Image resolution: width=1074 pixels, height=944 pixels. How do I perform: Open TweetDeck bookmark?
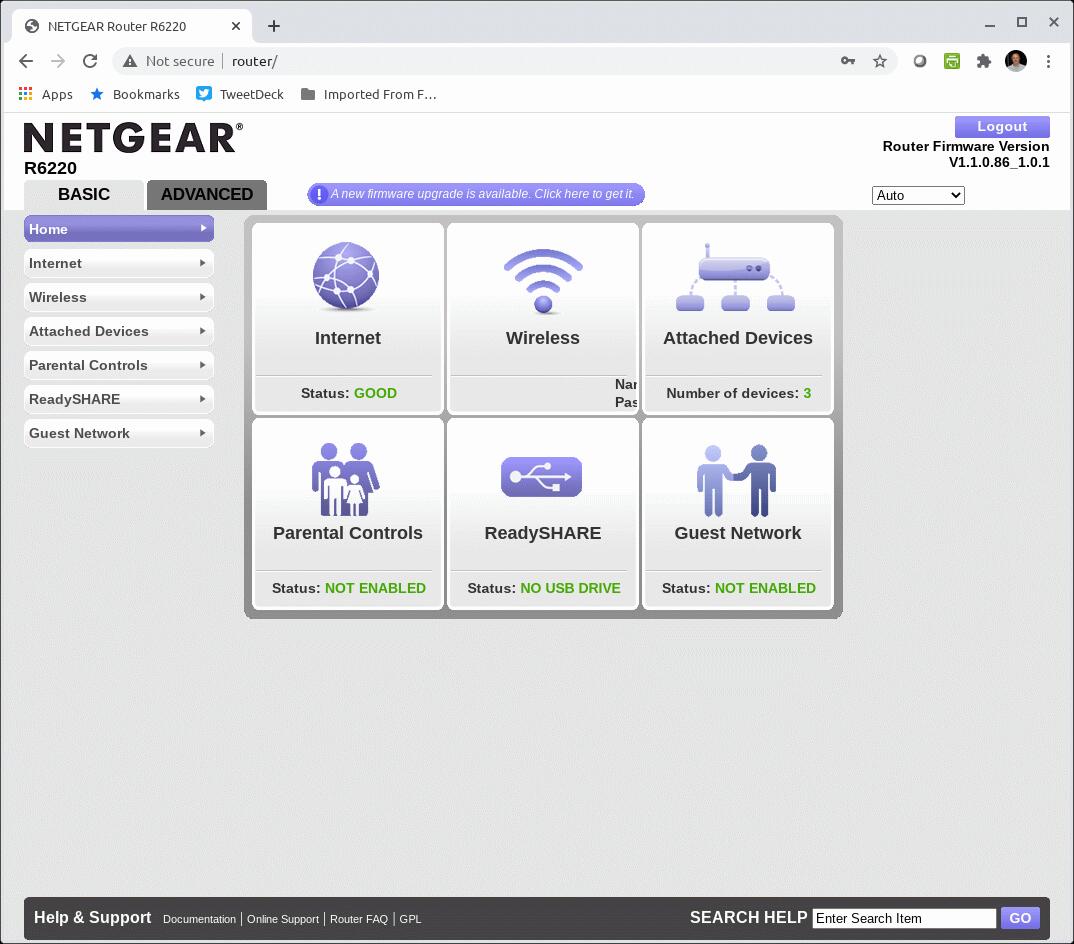click(240, 94)
